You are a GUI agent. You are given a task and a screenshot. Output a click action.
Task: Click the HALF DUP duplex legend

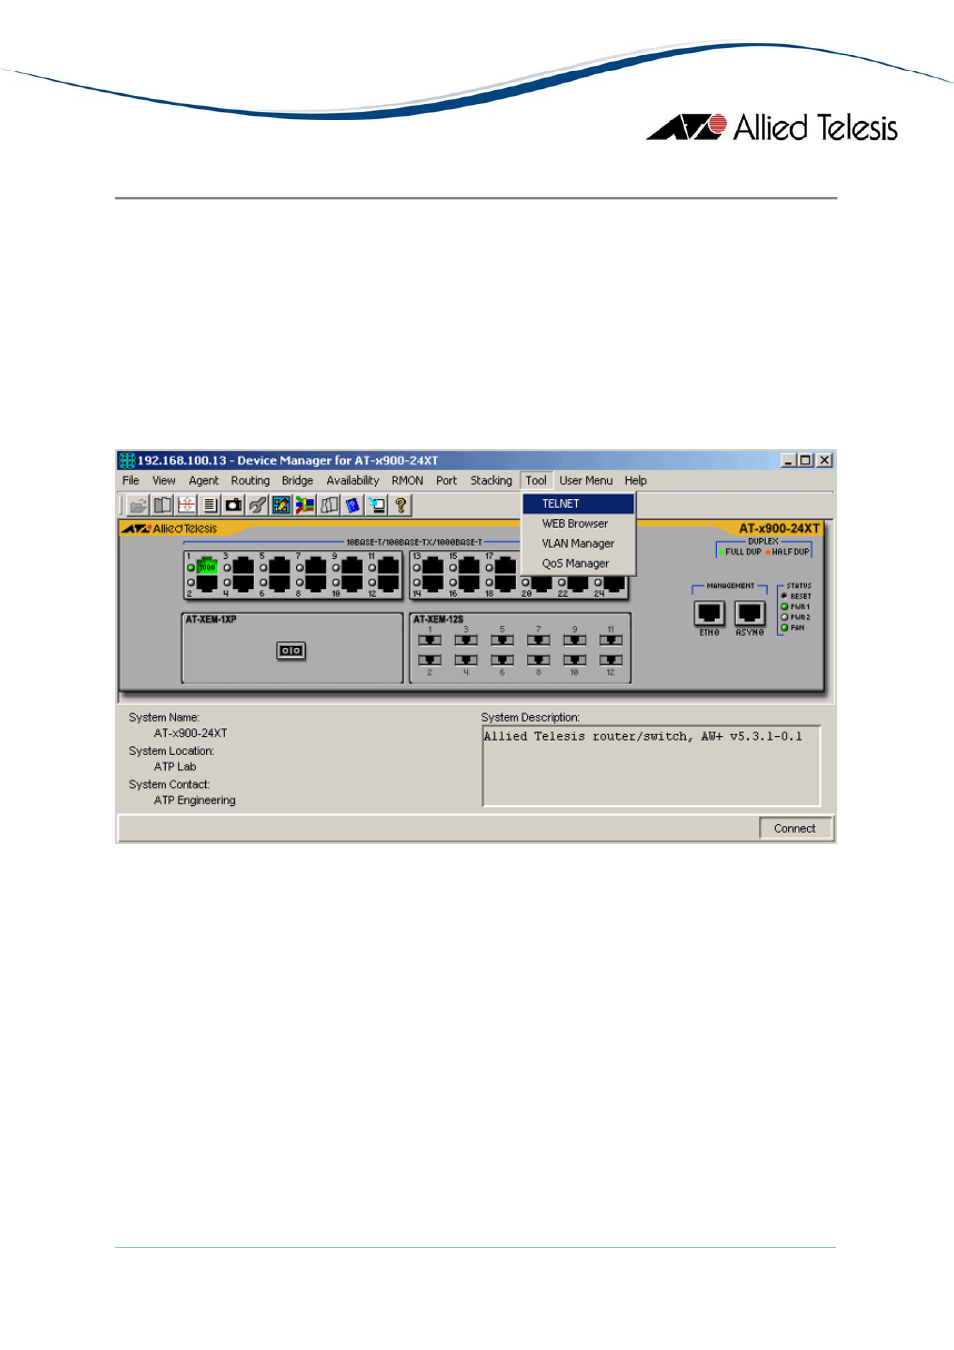coord(787,552)
